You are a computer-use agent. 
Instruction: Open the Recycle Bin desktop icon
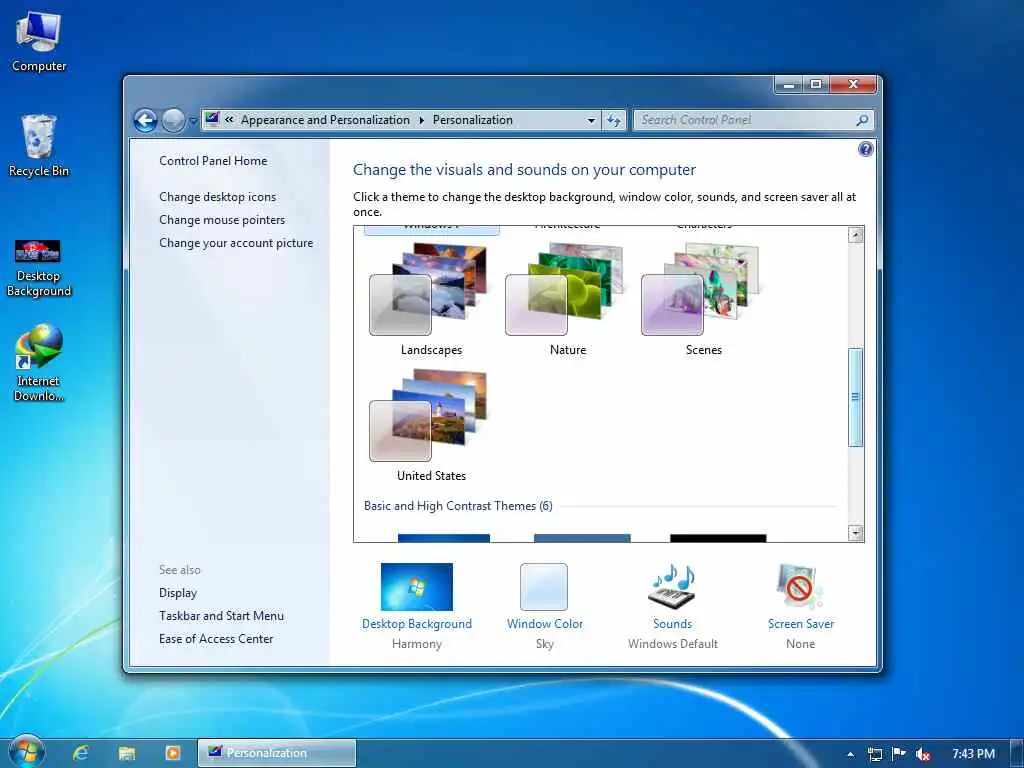point(39,146)
